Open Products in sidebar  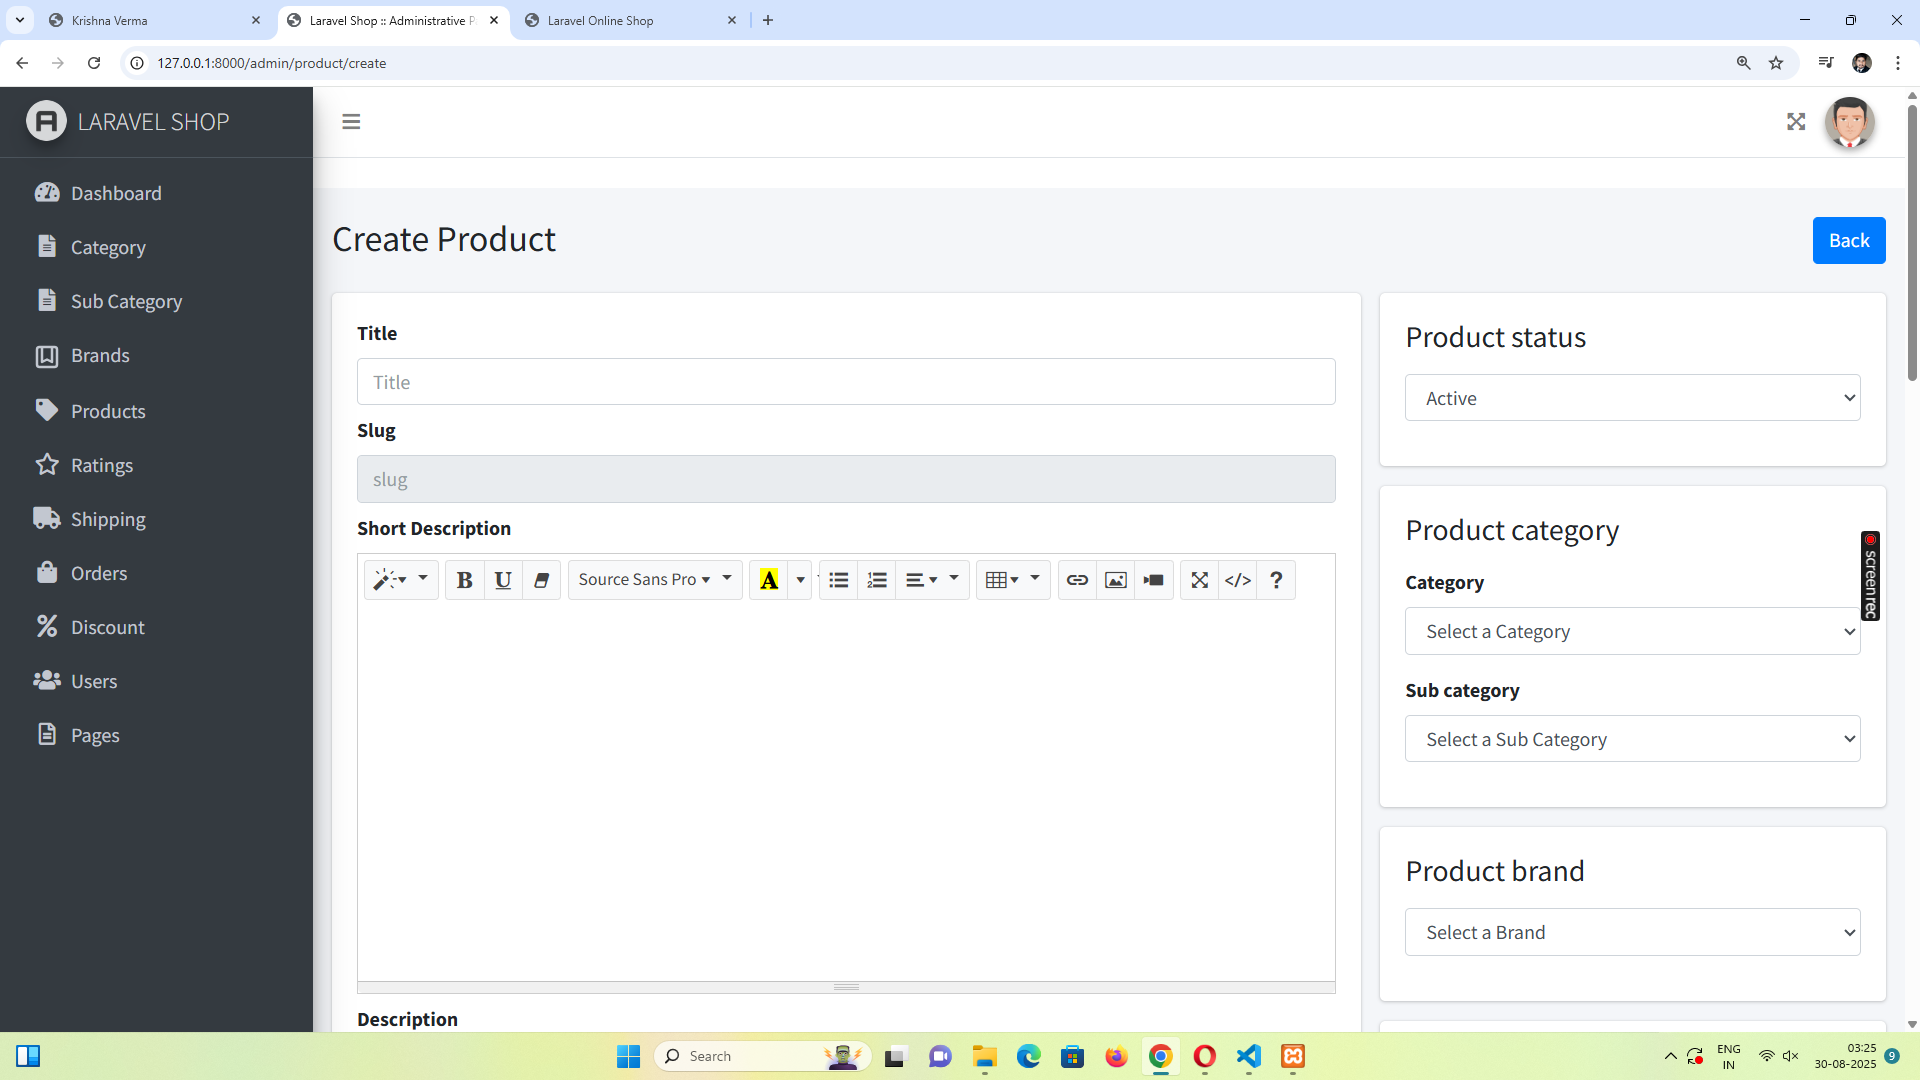coord(156,411)
